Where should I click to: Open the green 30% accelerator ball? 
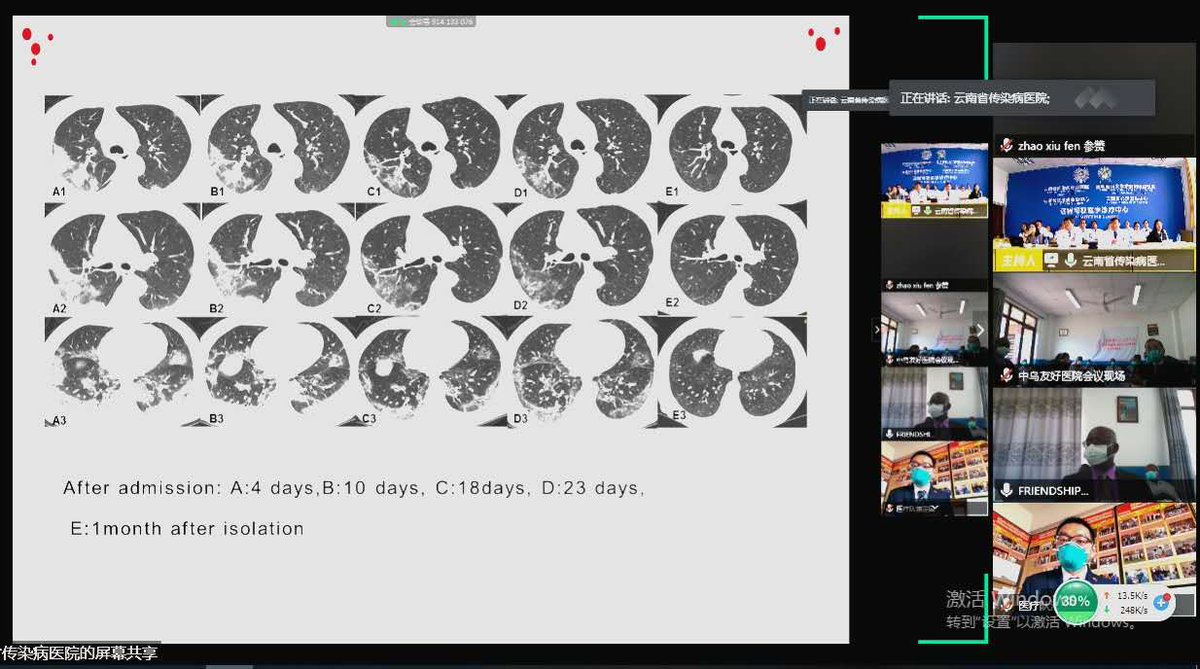1075,601
